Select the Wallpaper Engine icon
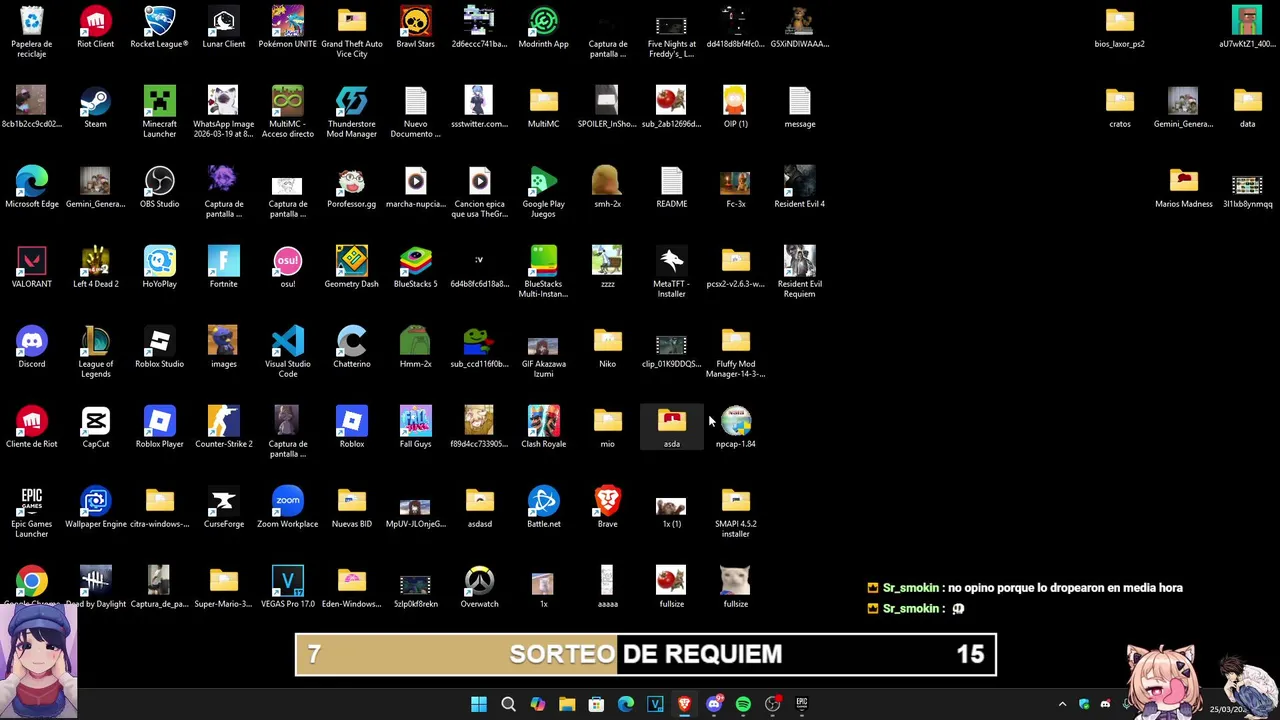 (96, 502)
